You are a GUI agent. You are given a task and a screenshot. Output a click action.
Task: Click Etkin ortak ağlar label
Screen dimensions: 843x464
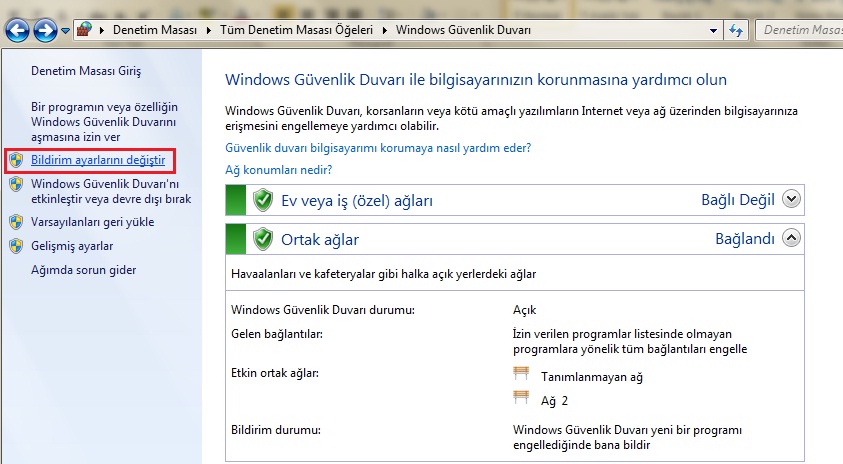click(275, 373)
